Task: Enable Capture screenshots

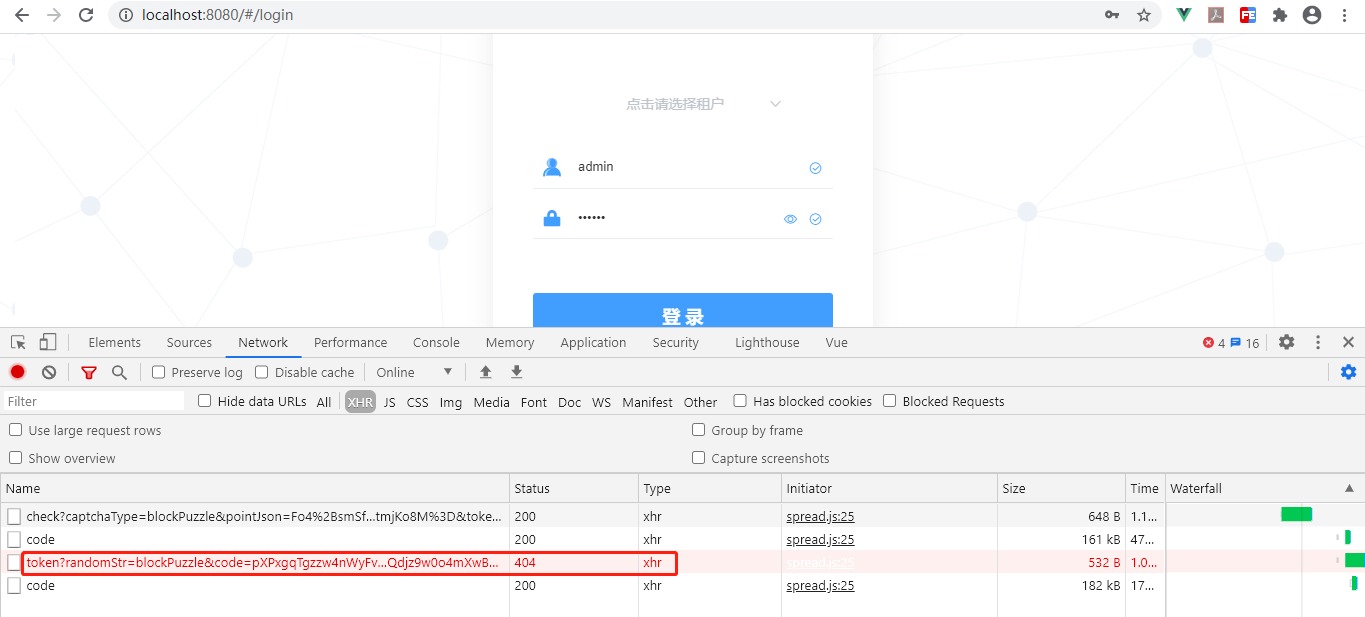Action: [x=698, y=458]
